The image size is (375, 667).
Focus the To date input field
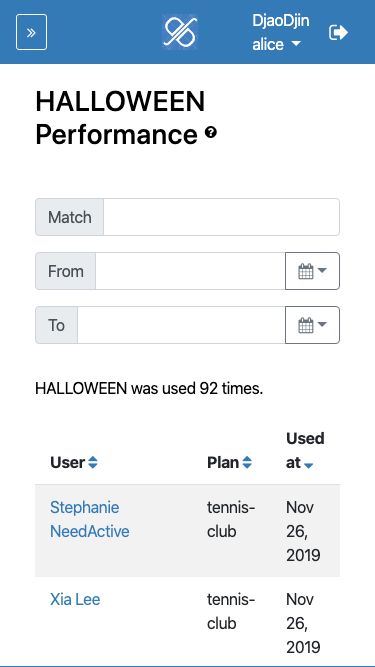tap(181, 325)
